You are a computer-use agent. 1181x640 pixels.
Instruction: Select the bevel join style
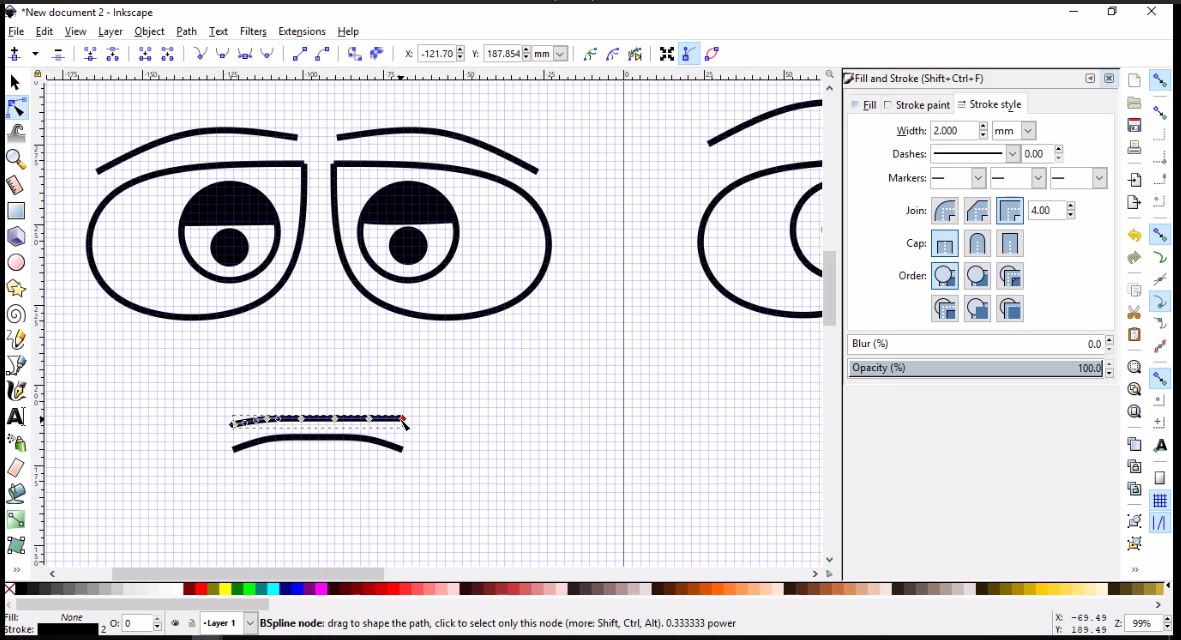point(977,211)
